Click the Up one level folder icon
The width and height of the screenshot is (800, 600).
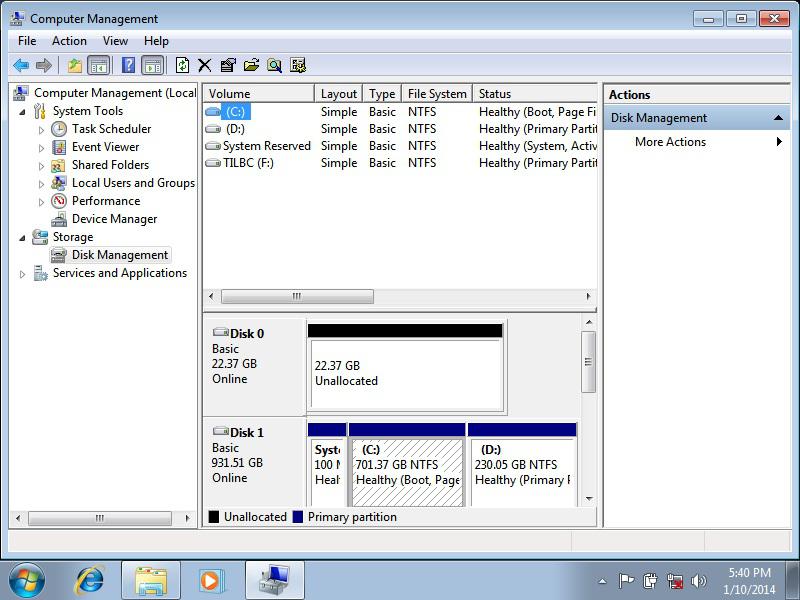(x=74, y=65)
